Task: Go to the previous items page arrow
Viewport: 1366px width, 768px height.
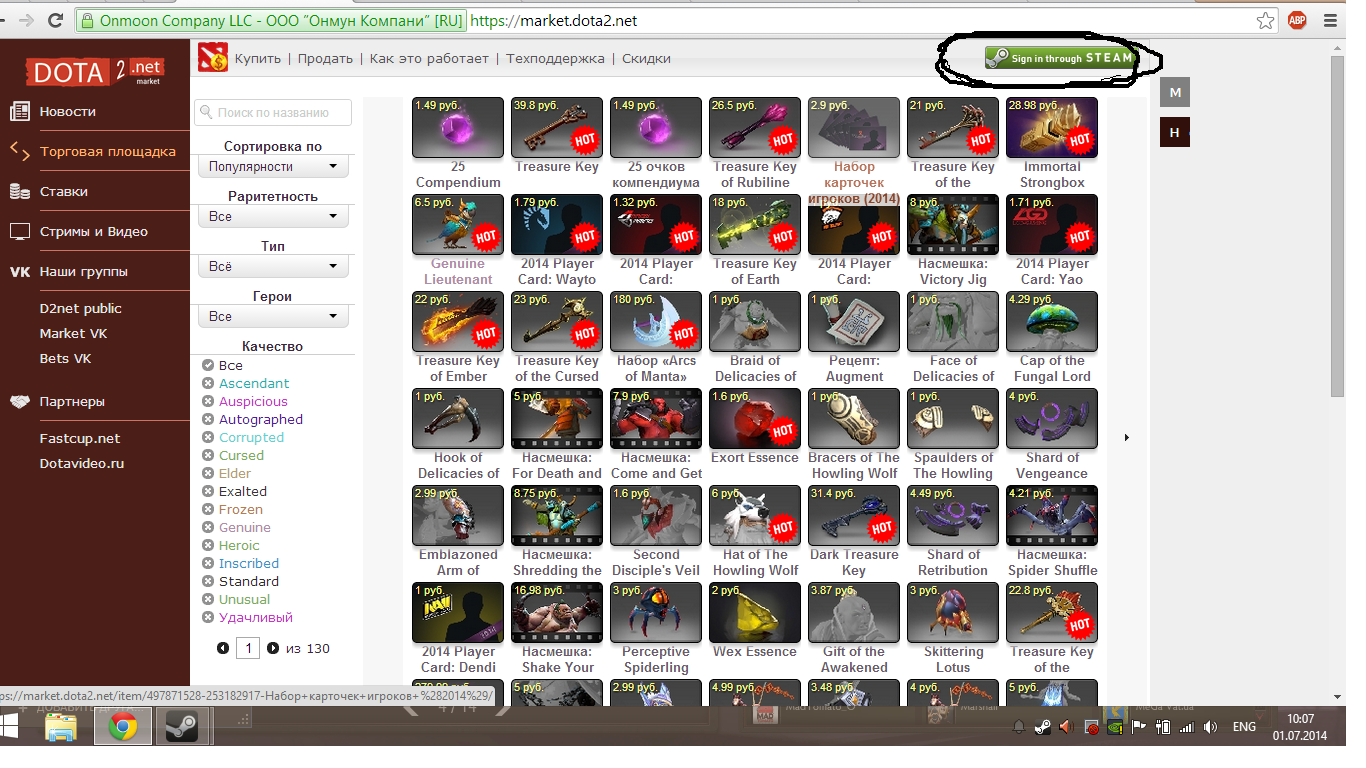Action: tap(223, 648)
